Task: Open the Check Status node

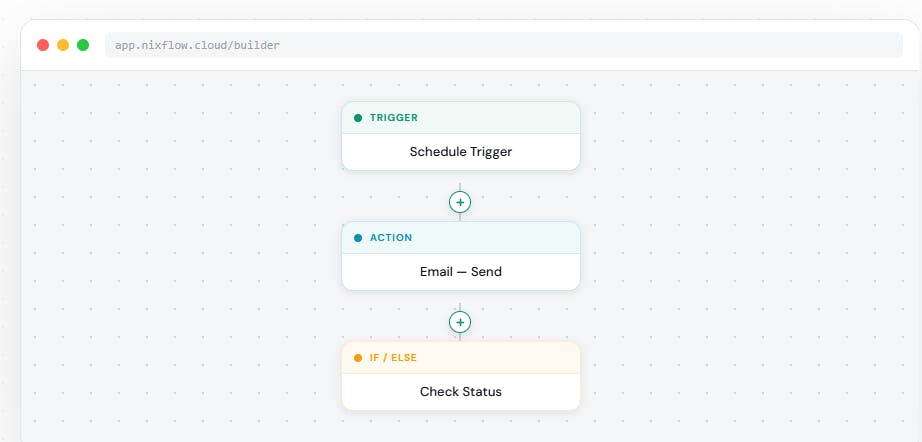Action: click(461, 391)
